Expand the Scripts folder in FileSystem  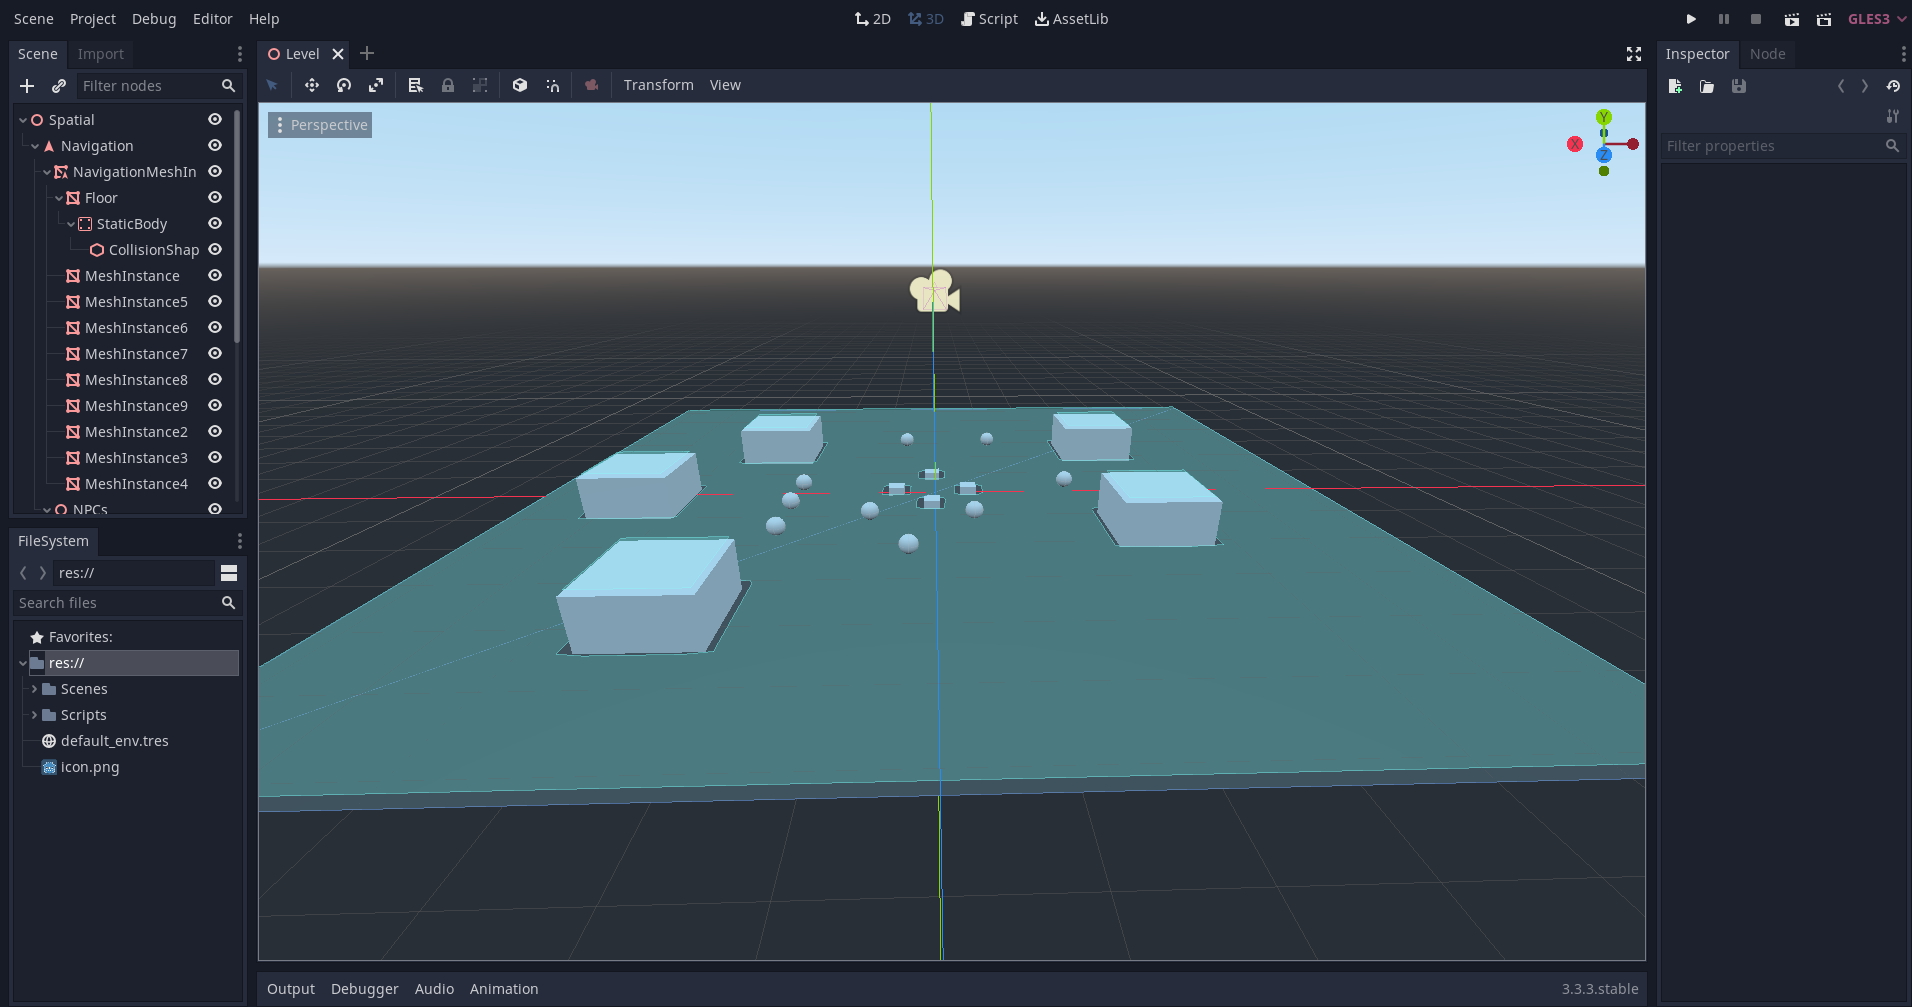pyautogui.click(x=36, y=714)
